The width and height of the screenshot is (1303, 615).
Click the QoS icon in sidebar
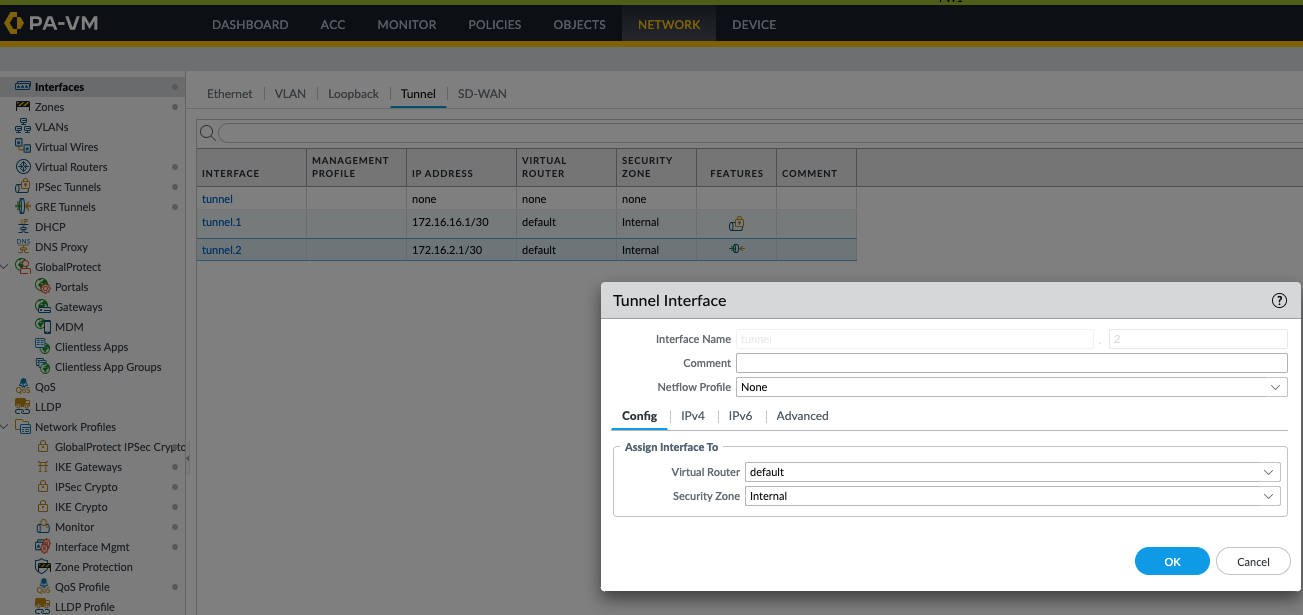23,387
